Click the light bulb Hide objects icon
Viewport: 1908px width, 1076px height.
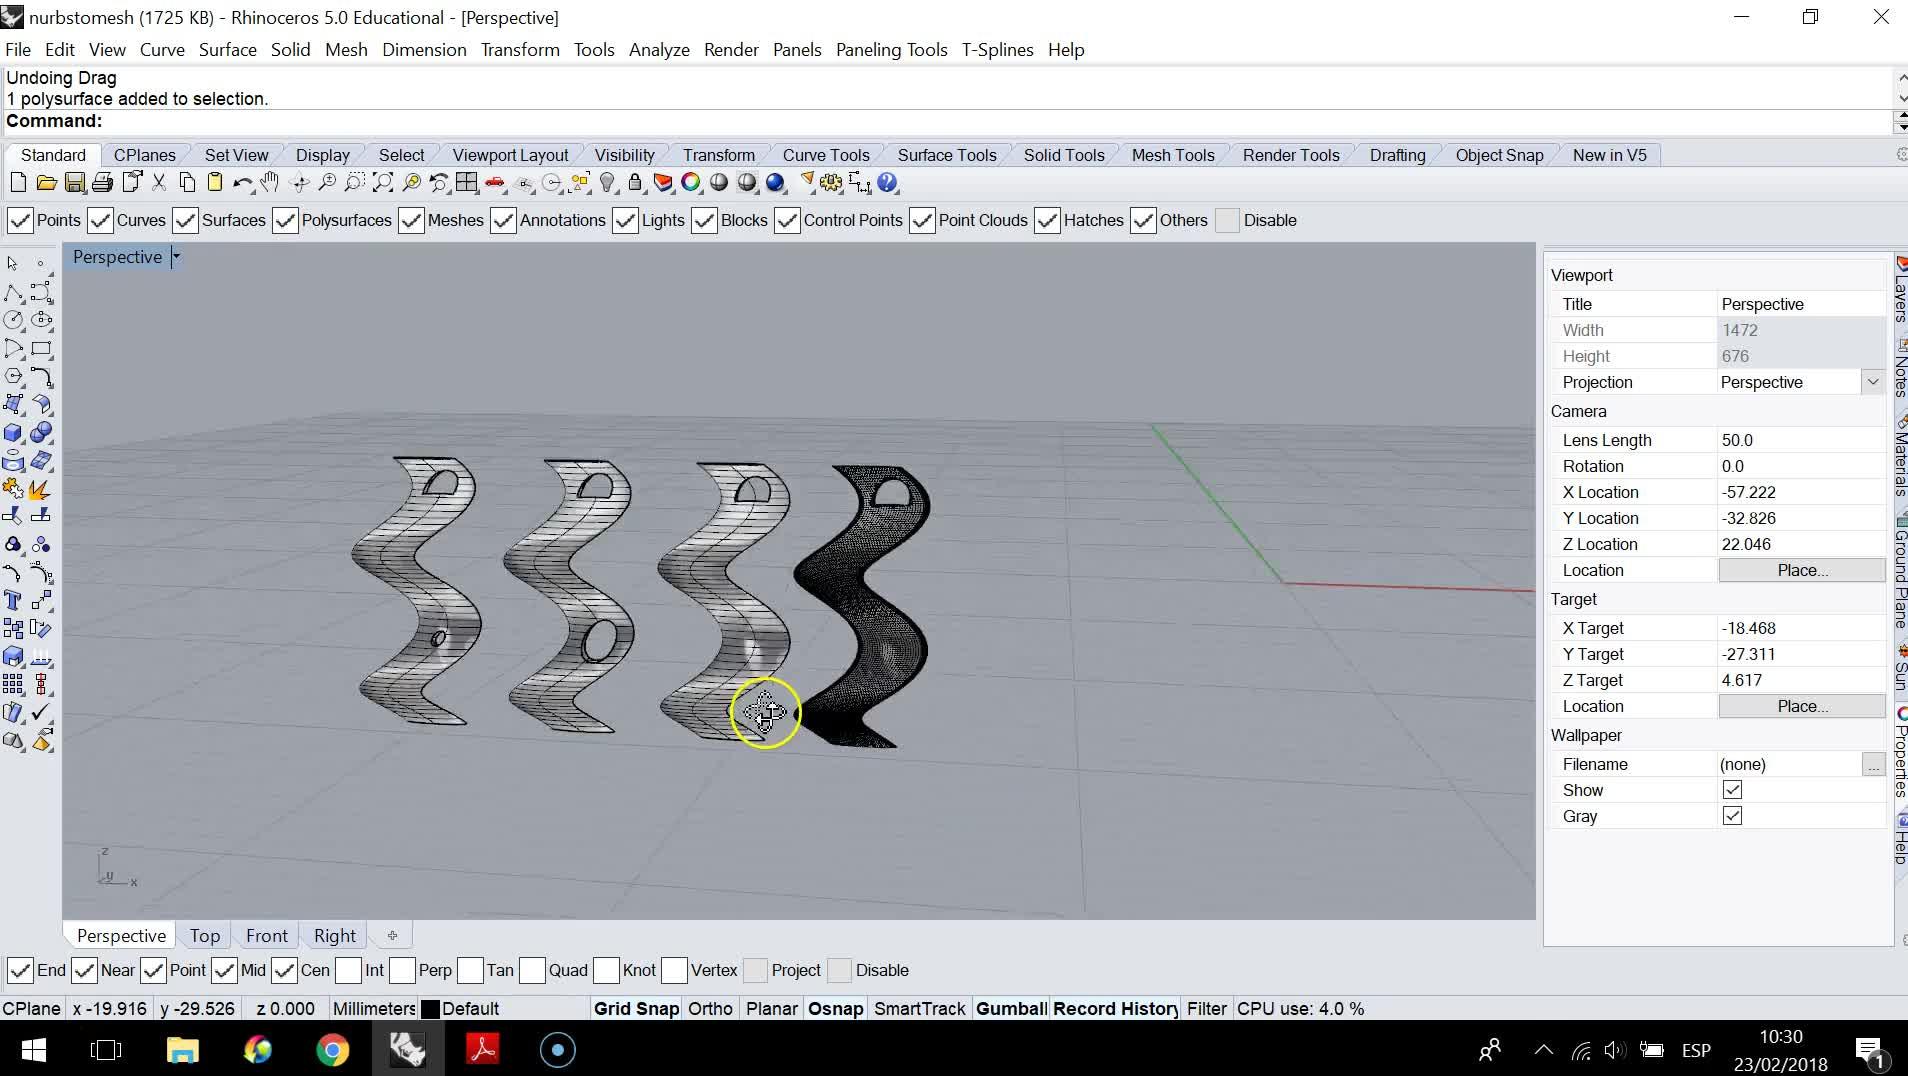[x=607, y=183]
